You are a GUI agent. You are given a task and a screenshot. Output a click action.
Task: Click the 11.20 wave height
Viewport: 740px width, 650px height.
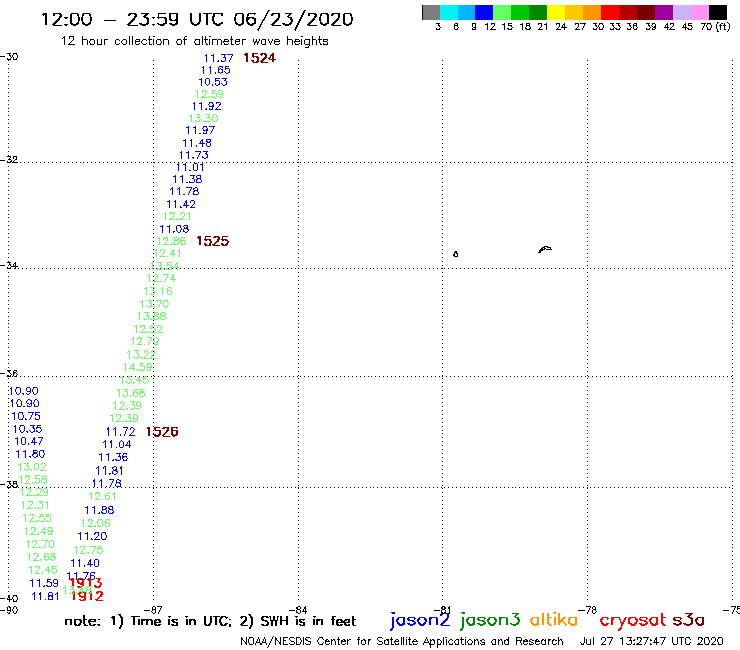click(92, 536)
